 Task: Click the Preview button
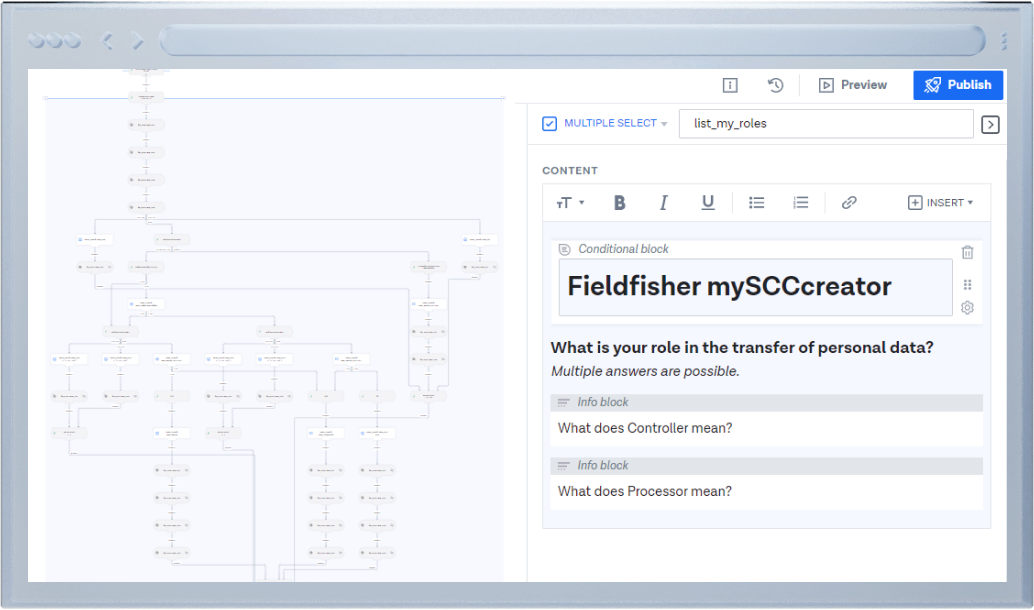(x=853, y=85)
